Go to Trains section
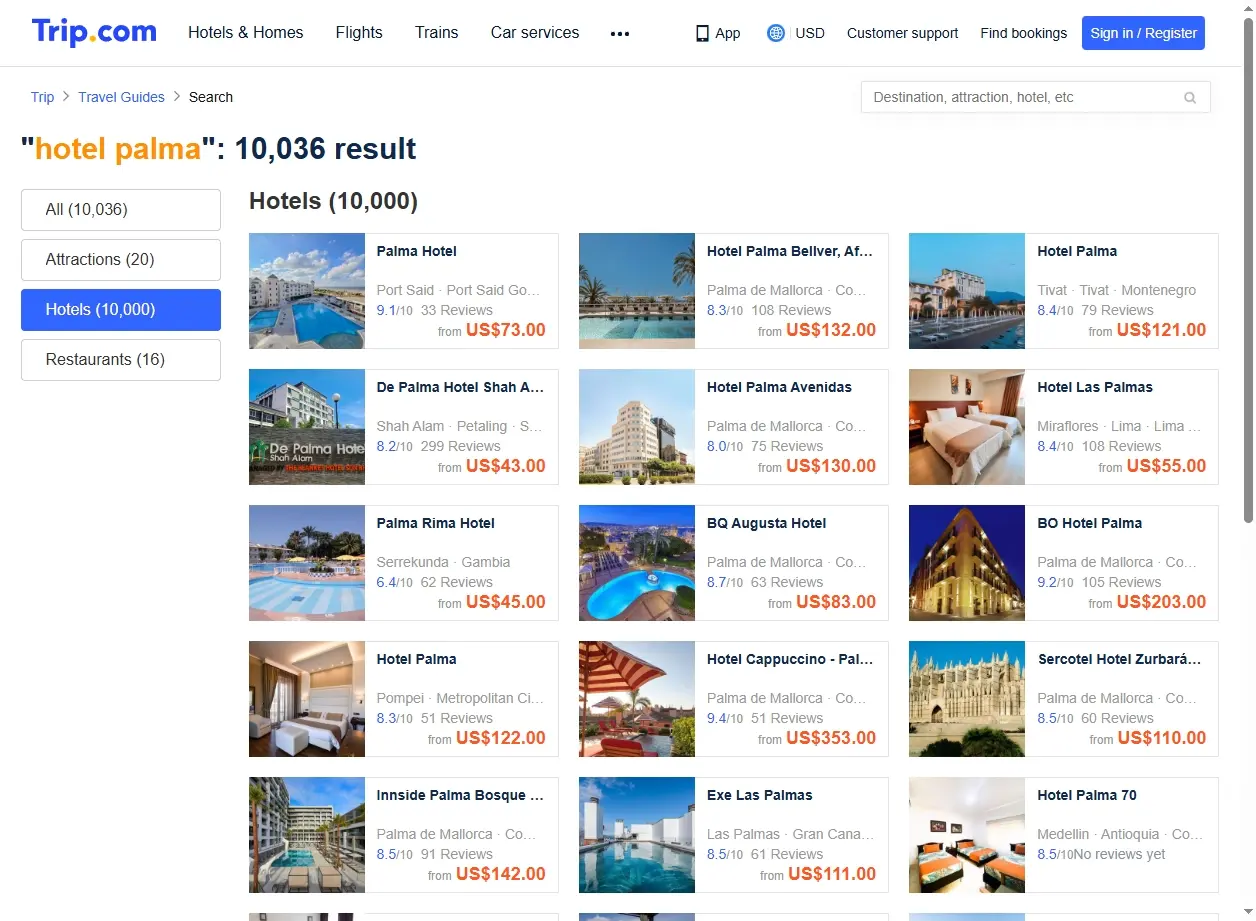Screen dimensions: 1256x921 pyautogui.click(x=437, y=32)
